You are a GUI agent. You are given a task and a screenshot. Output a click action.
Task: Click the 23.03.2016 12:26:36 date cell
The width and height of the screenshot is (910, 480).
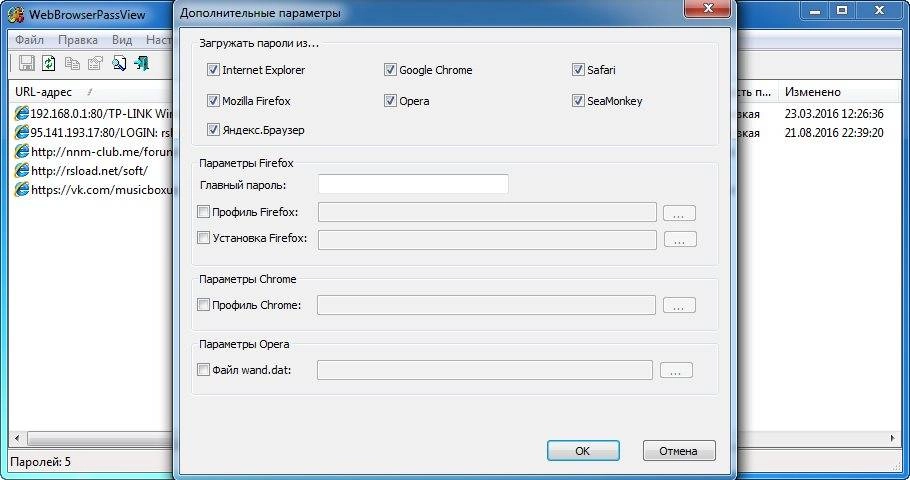tap(834, 113)
